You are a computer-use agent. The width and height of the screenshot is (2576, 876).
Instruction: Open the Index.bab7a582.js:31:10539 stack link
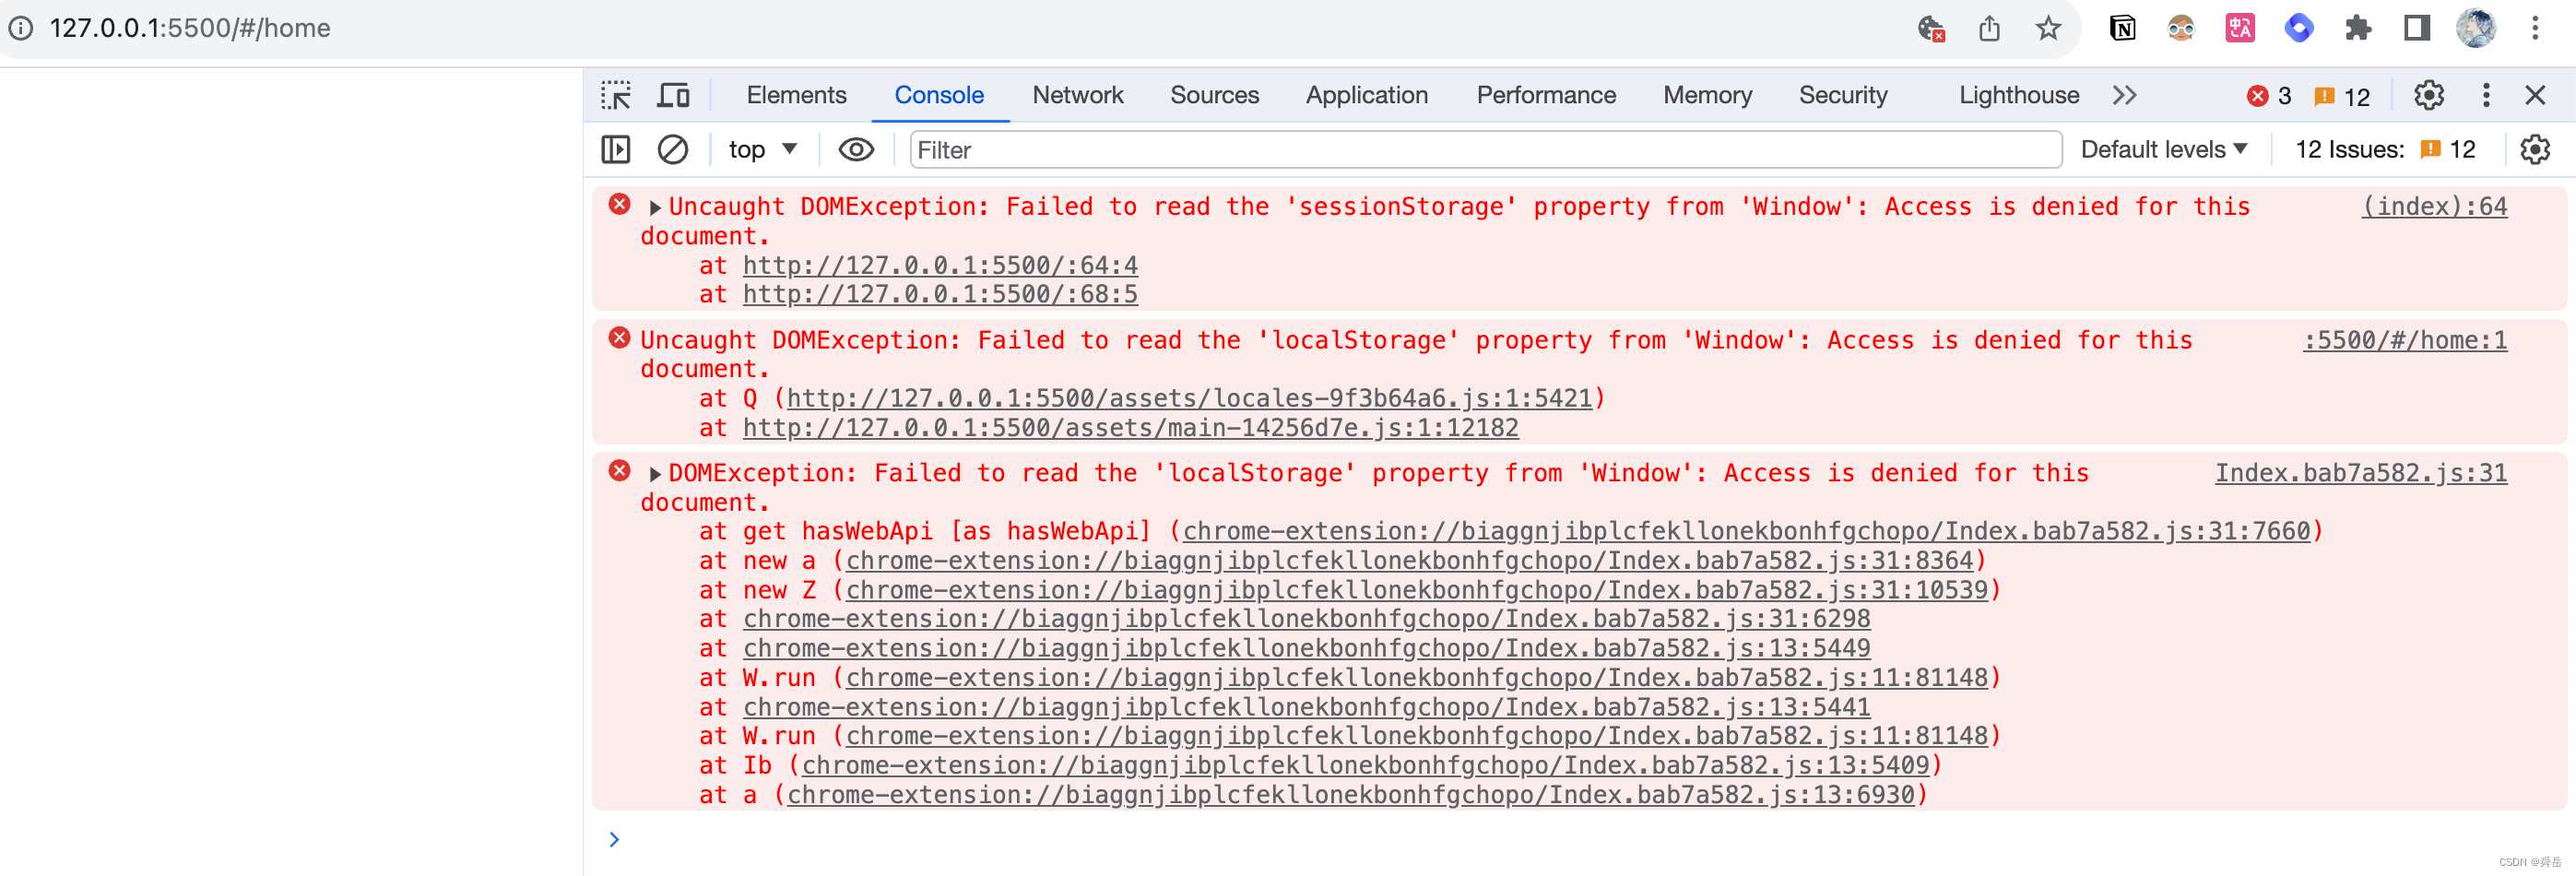click(1417, 590)
